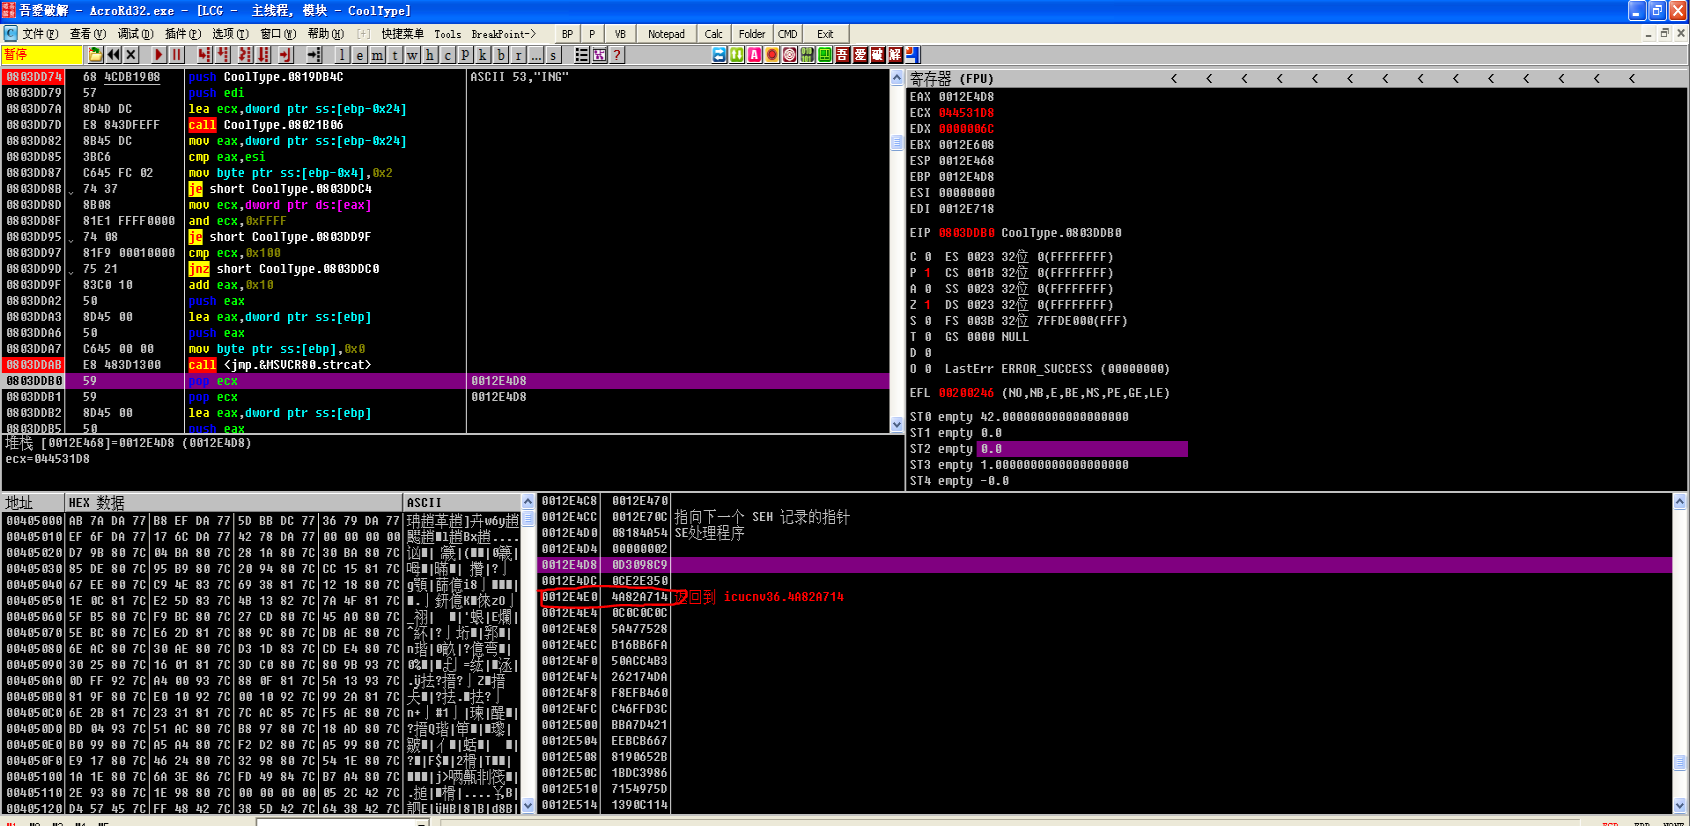Run the program with the red play icon
Viewport: 1690px width, 826px height.
point(158,55)
